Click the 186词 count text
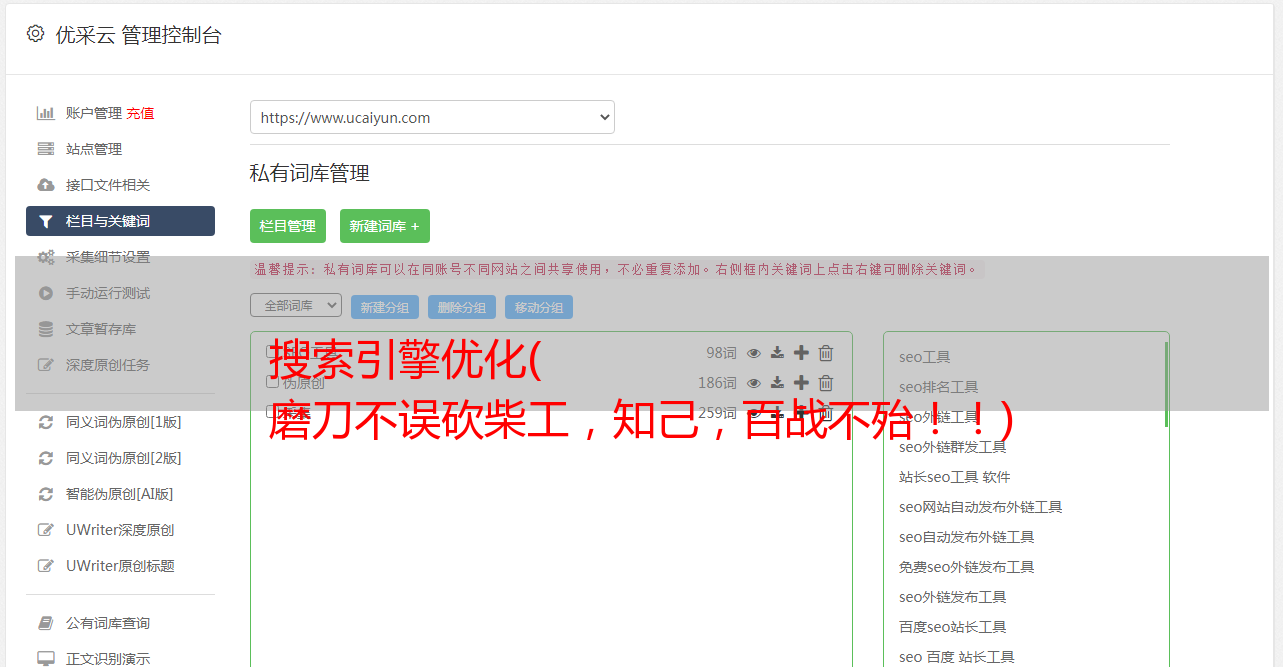The height and width of the screenshot is (667, 1283). coord(717,383)
